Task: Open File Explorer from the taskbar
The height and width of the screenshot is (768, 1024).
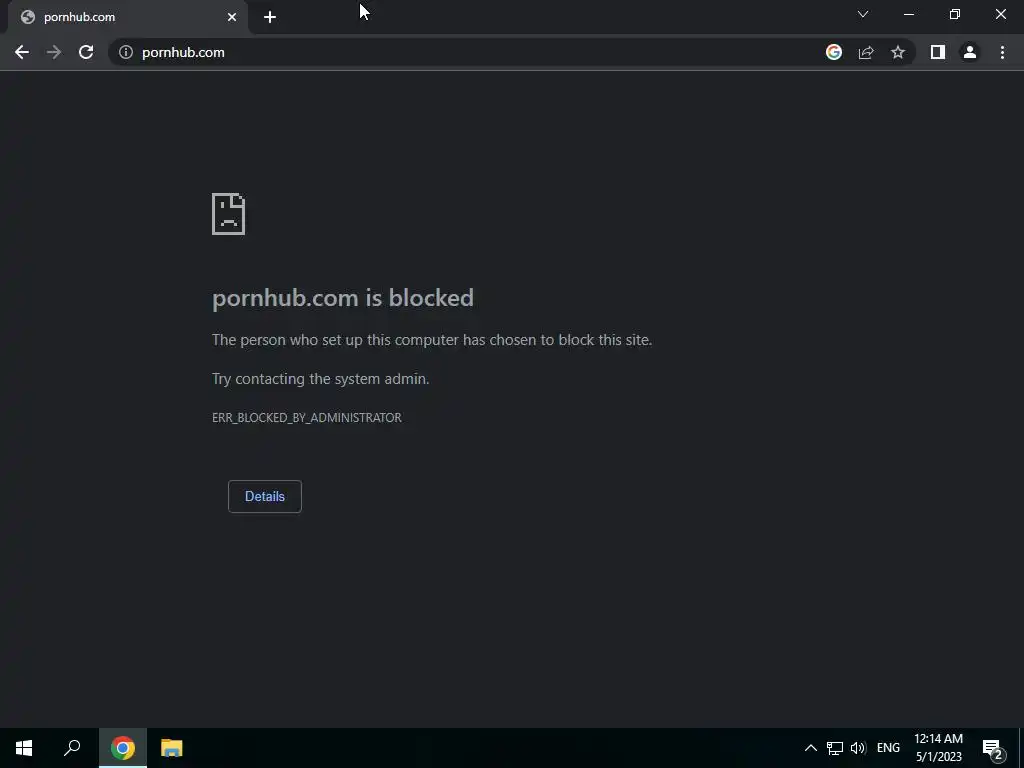Action: pos(172,748)
